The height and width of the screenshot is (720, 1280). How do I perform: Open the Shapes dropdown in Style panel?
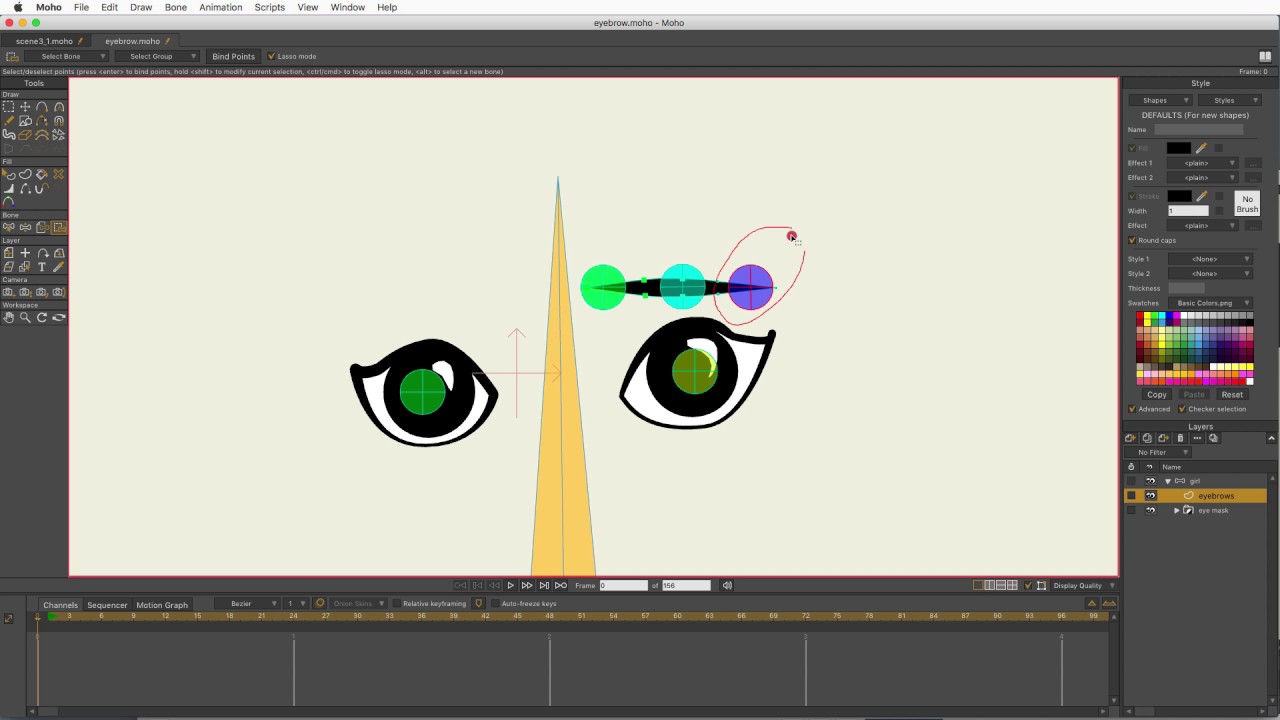click(x=1160, y=100)
